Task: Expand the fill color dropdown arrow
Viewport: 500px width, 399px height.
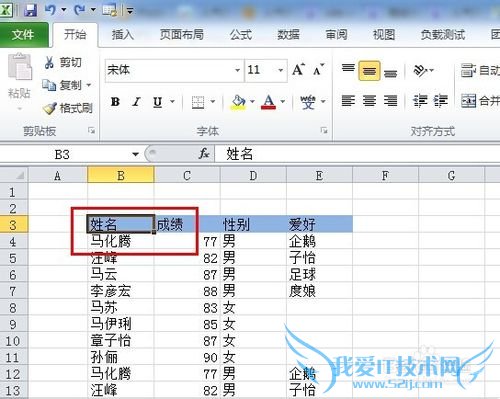Action: [252, 101]
